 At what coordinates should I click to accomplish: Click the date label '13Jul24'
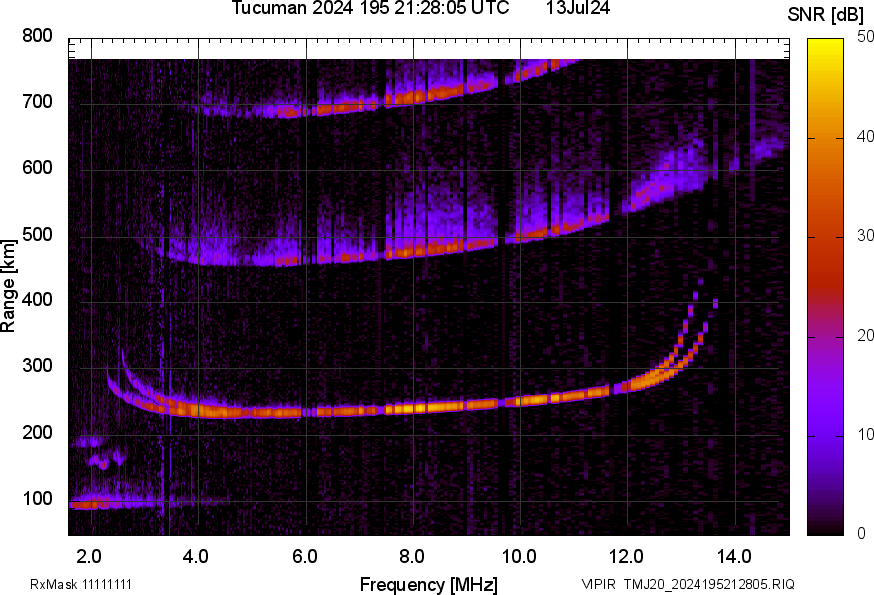pos(578,8)
